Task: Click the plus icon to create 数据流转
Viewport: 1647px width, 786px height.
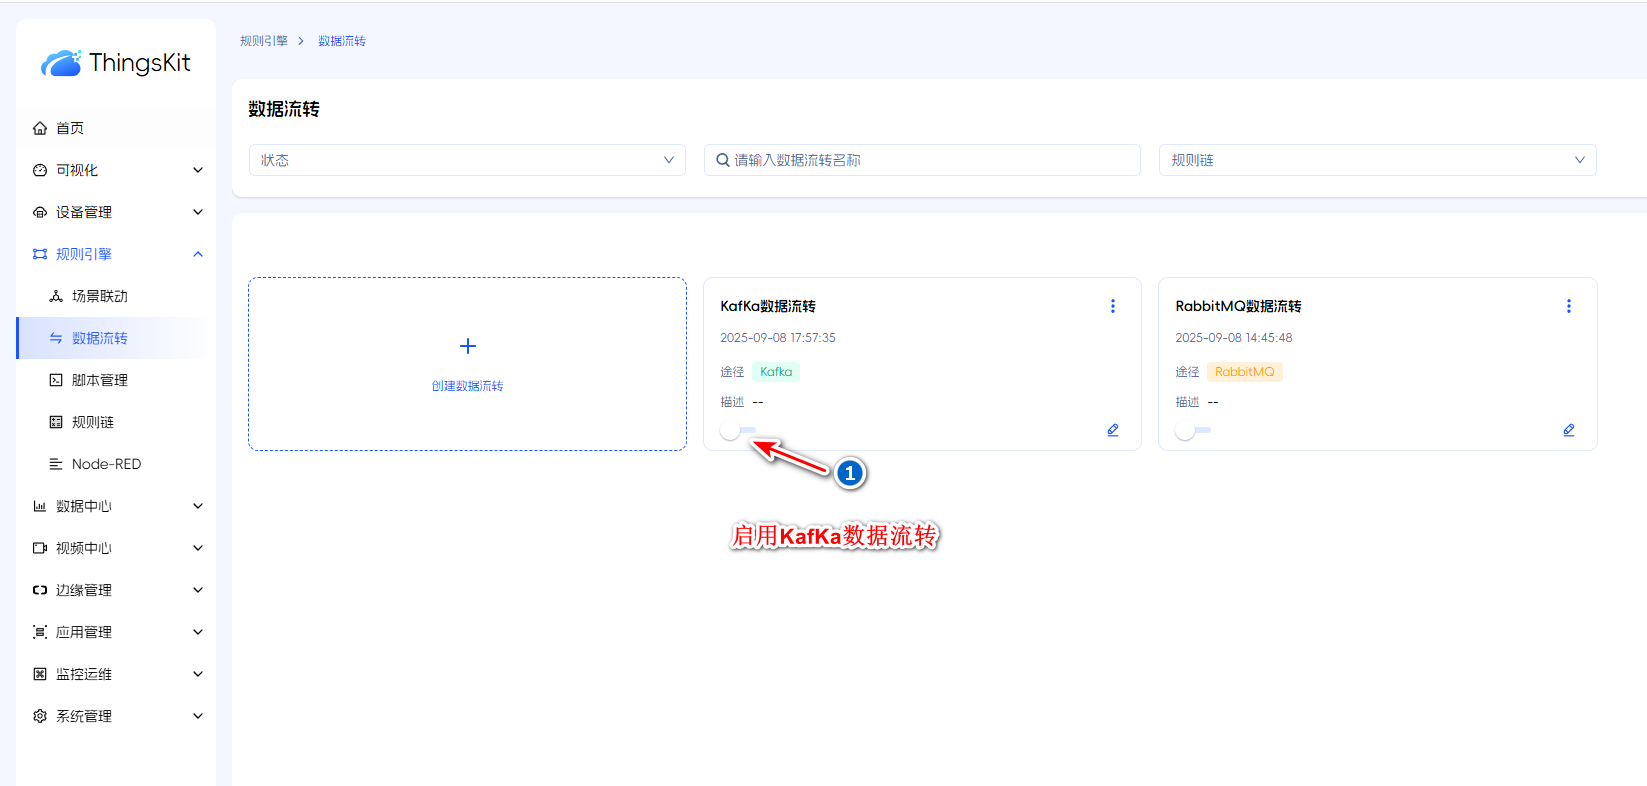Action: [x=467, y=346]
